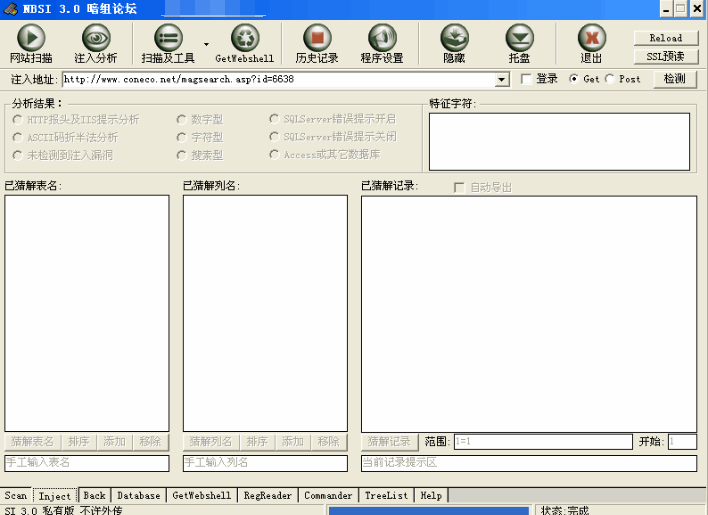This screenshot has width=708, height=515.
Task: Open 历史记录 history records
Action: (x=317, y=44)
